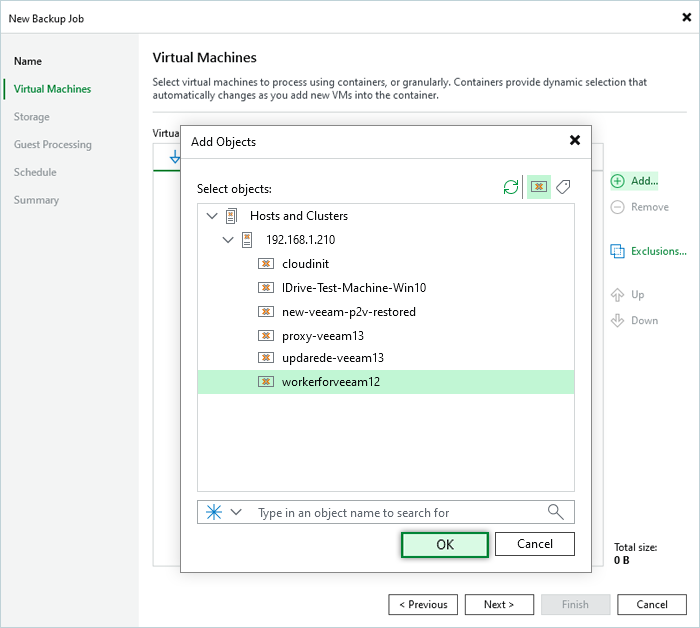Click the Hosts and Clusters icon
This screenshot has height=628, width=700.
coord(232,216)
